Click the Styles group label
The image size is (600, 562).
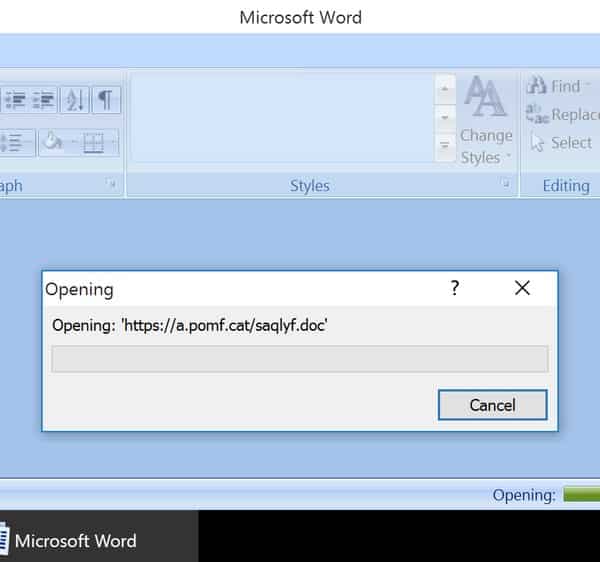click(x=310, y=186)
